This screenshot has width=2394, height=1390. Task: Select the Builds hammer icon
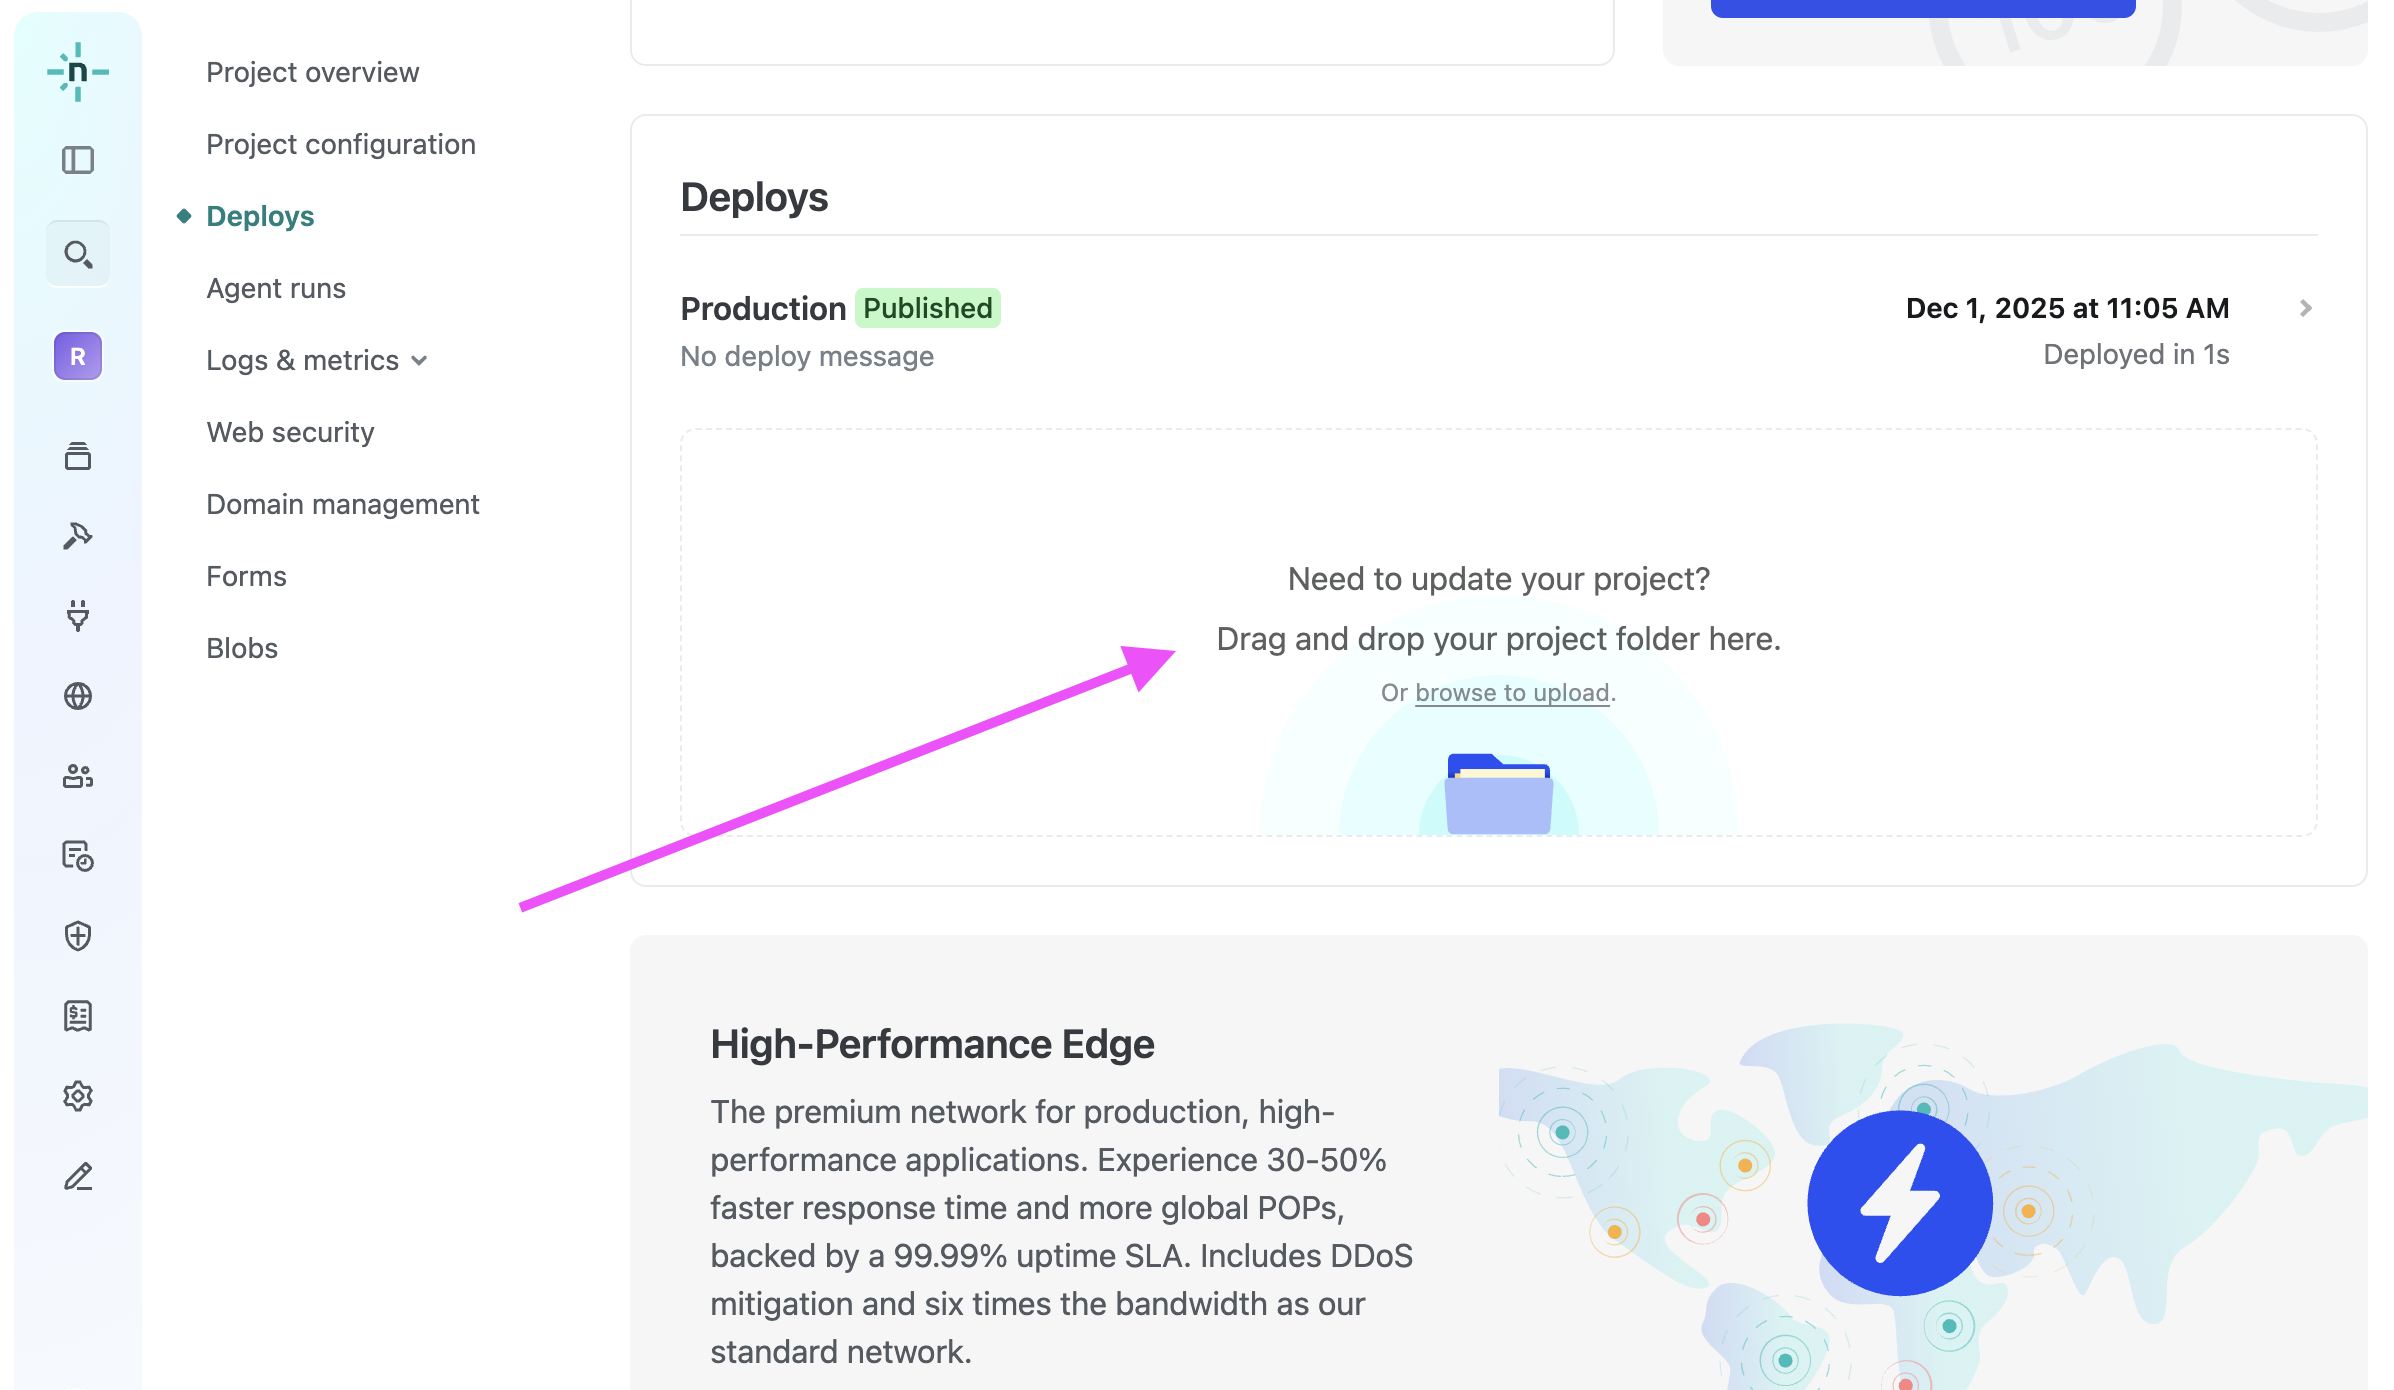(78, 535)
